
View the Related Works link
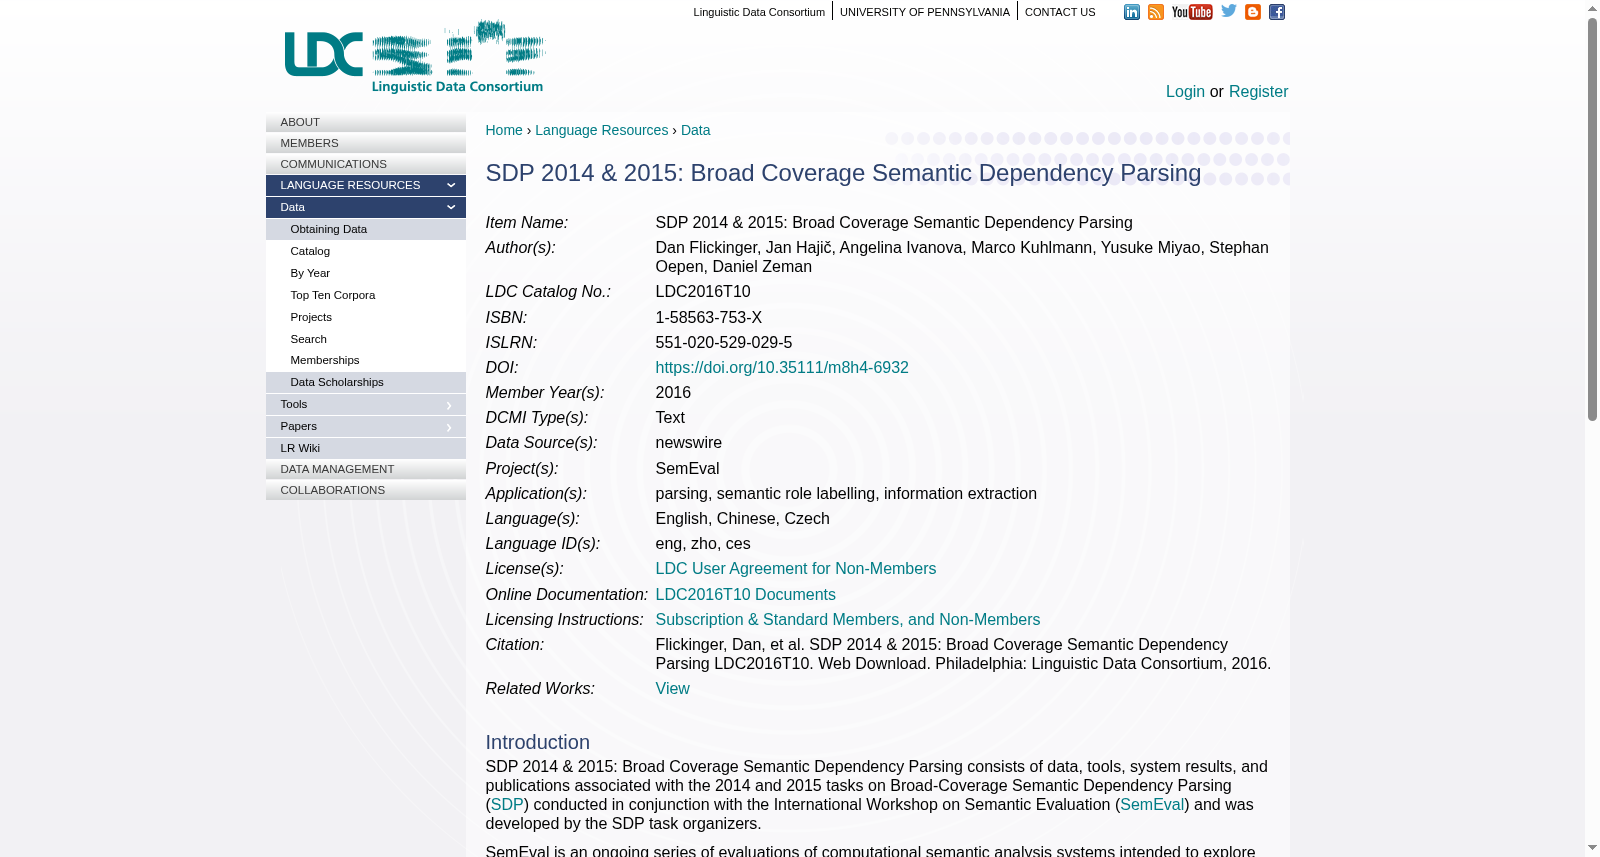tap(673, 689)
